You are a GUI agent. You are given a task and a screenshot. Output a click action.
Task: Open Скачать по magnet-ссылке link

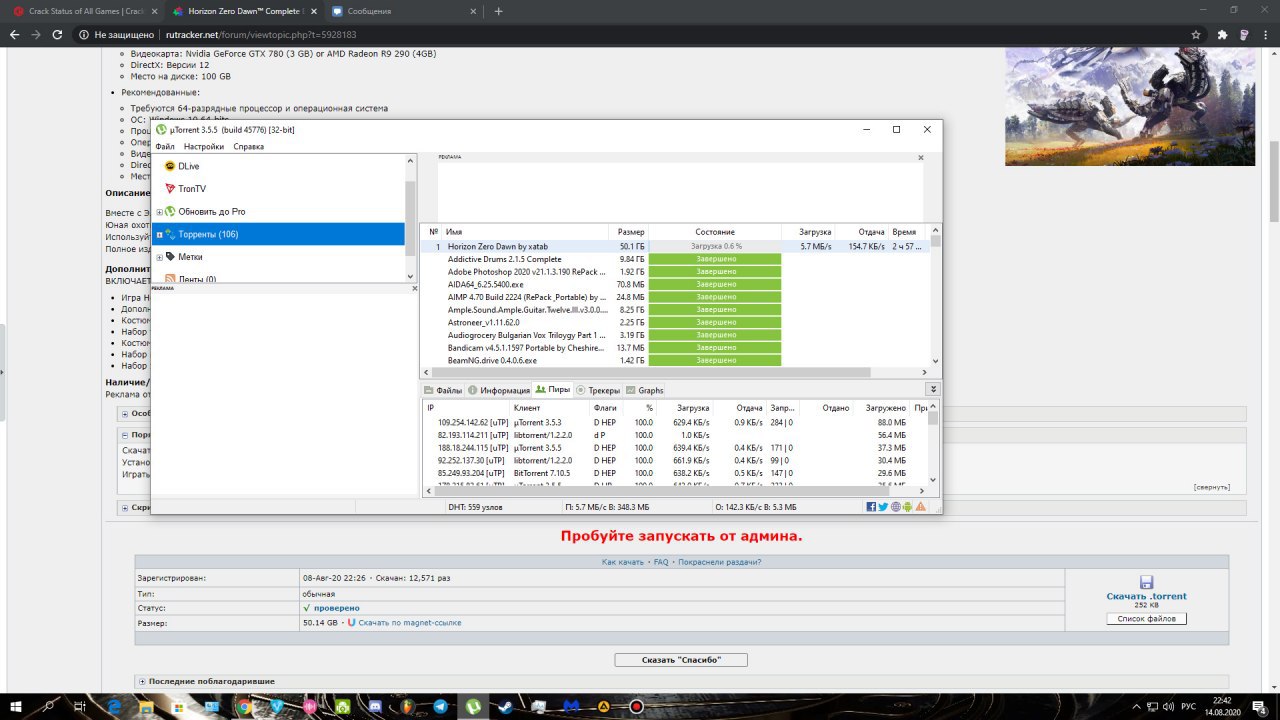(410, 623)
